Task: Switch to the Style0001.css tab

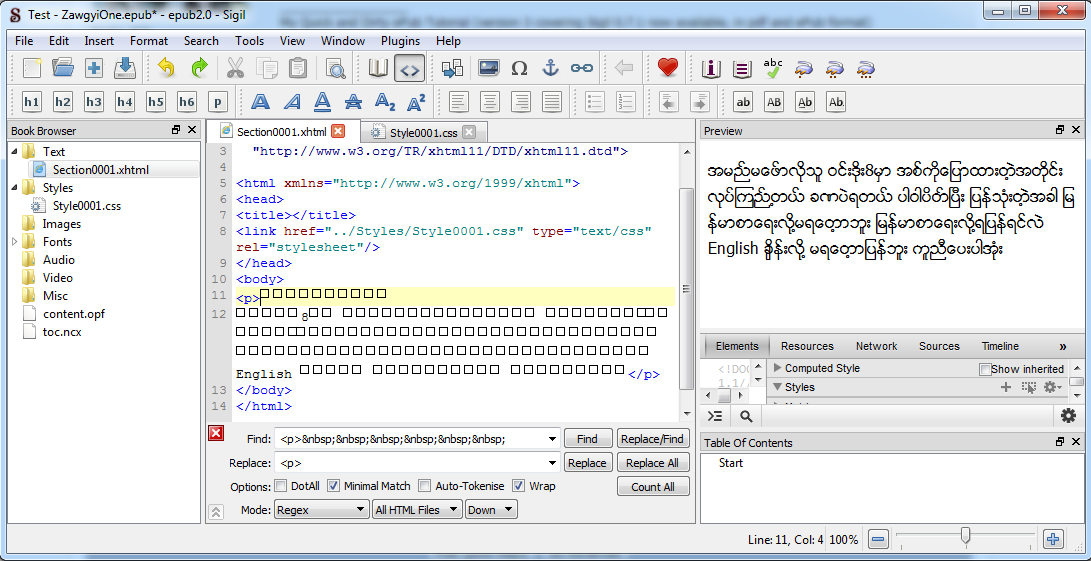Action: [422, 132]
